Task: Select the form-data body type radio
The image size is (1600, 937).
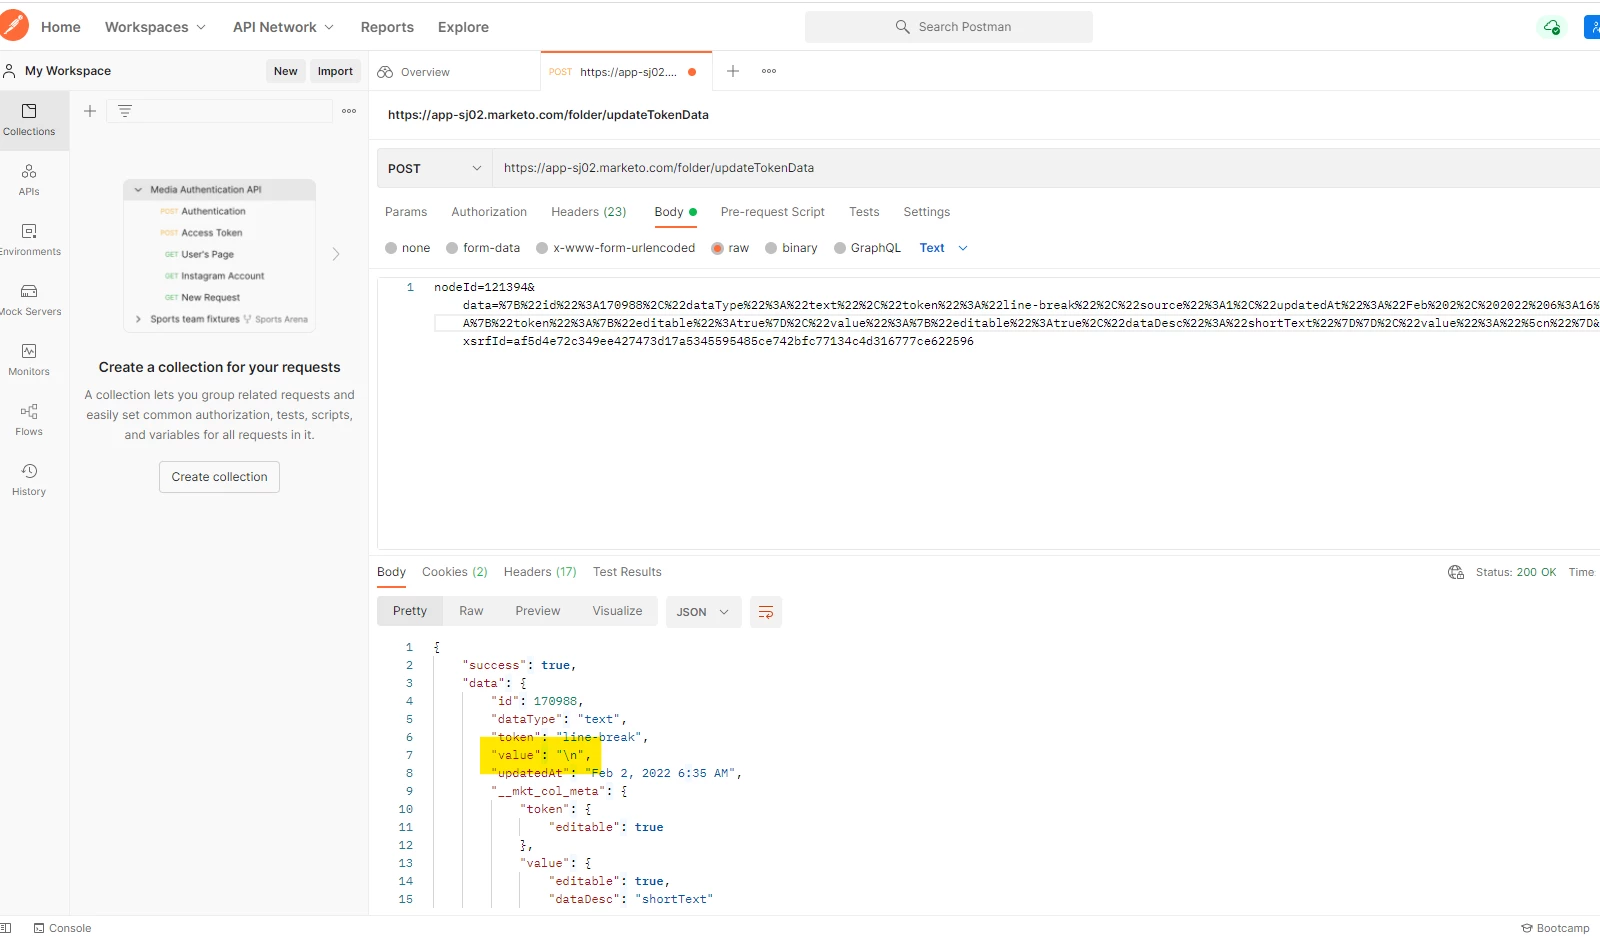Action: coord(452,248)
